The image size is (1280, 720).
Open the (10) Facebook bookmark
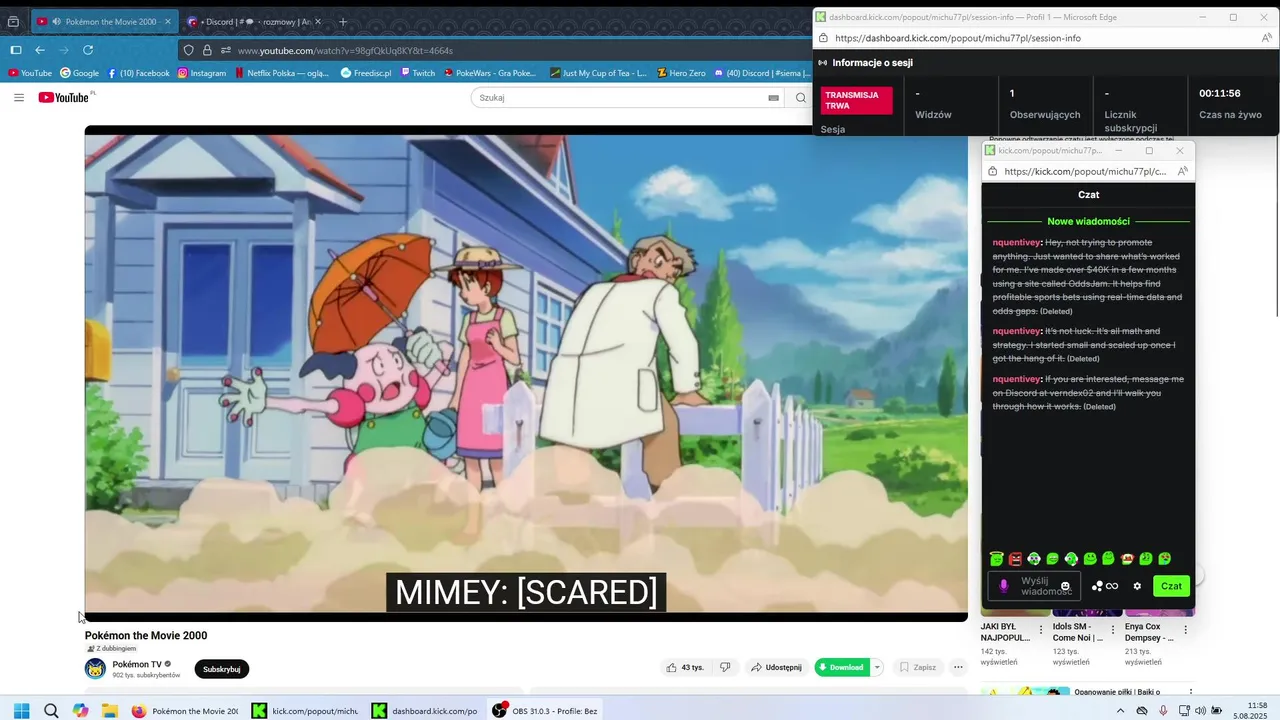click(x=138, y=73)
